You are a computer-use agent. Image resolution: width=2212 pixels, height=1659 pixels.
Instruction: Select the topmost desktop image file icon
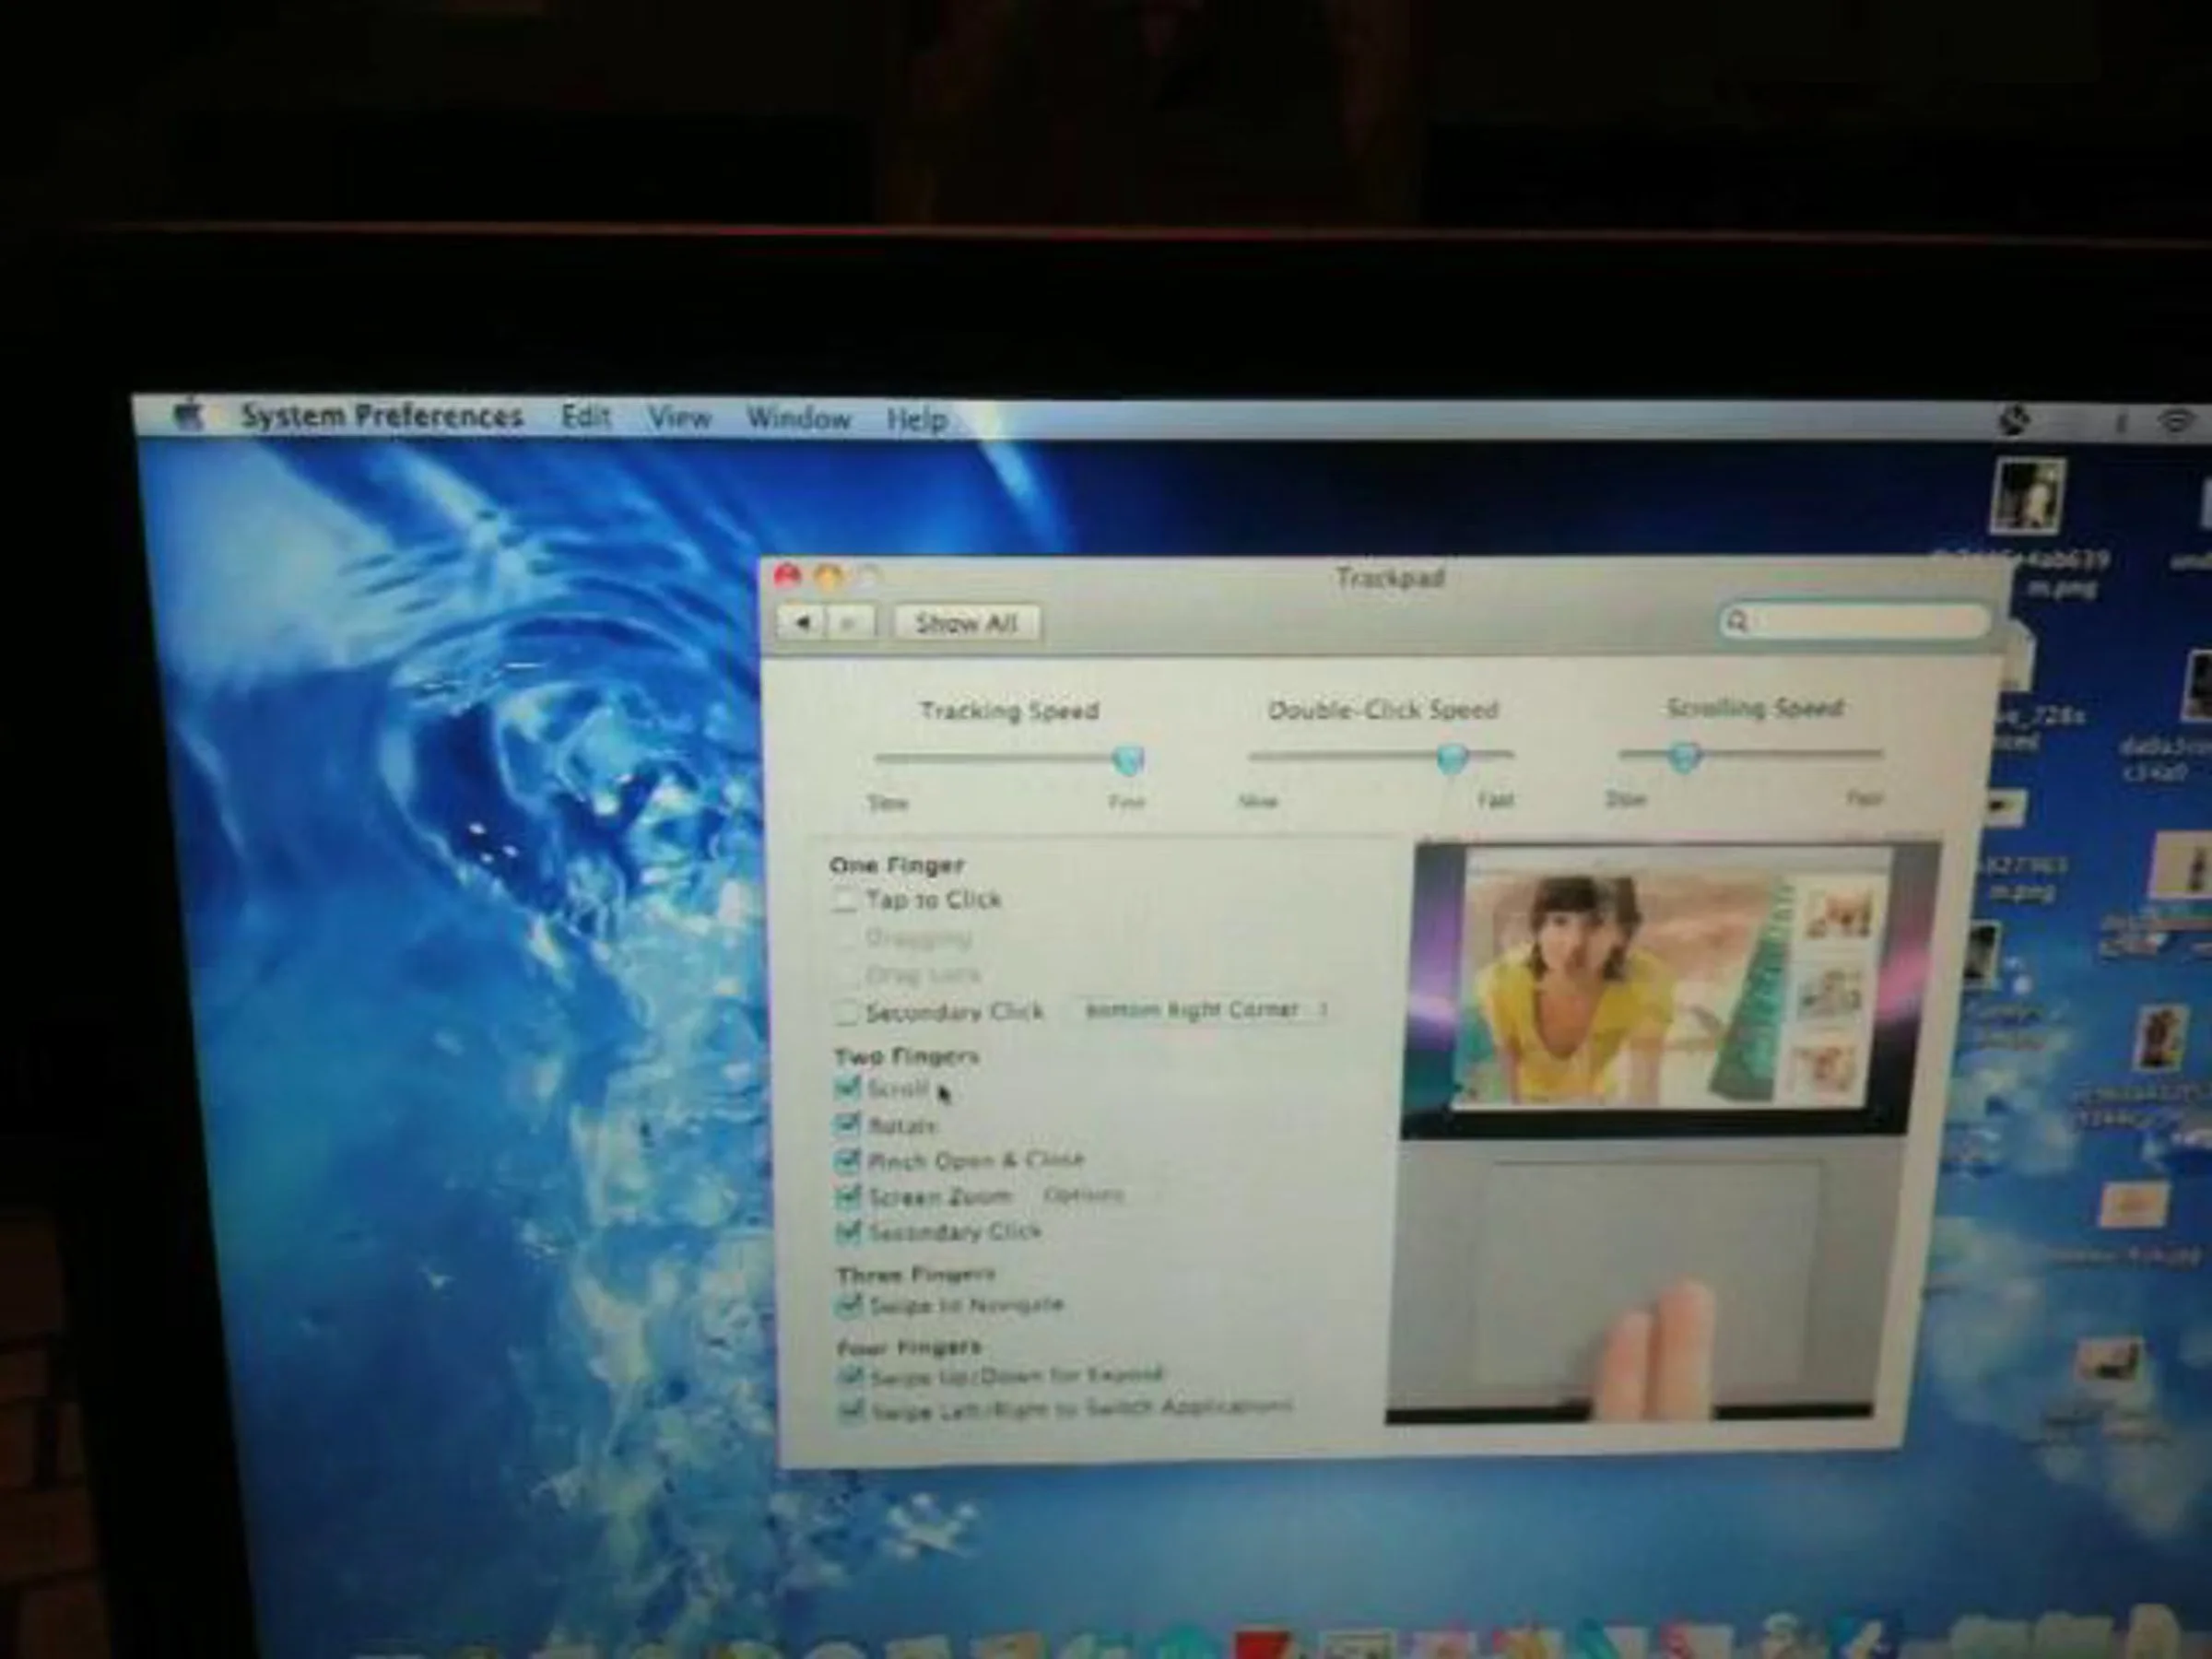(2027, 496)
